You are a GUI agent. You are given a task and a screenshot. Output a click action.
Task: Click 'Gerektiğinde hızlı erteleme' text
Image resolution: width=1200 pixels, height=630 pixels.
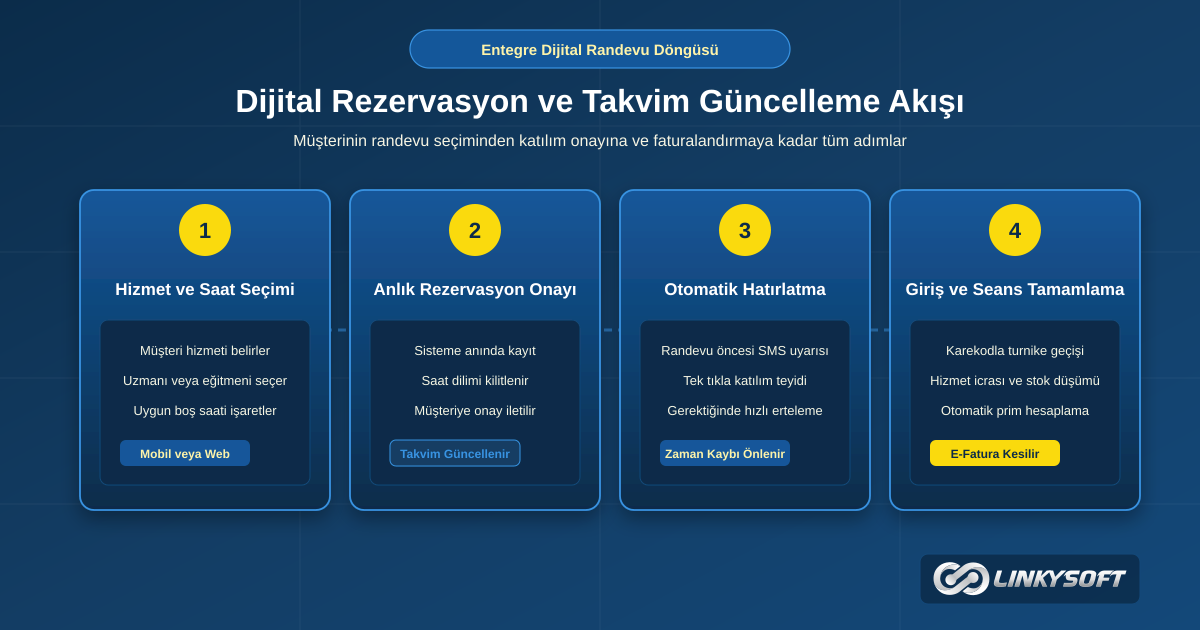(x=745, y=410)
